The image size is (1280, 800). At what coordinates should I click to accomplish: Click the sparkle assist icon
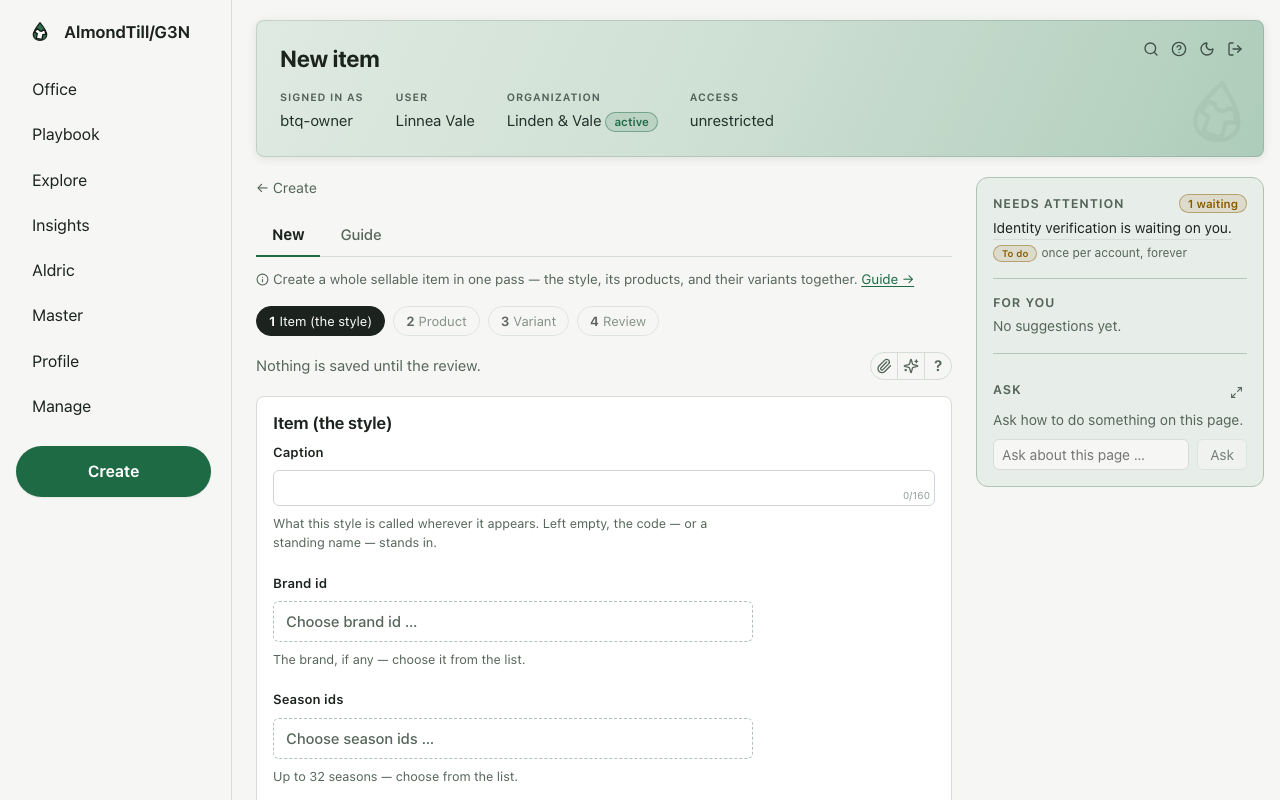(911, 366)
